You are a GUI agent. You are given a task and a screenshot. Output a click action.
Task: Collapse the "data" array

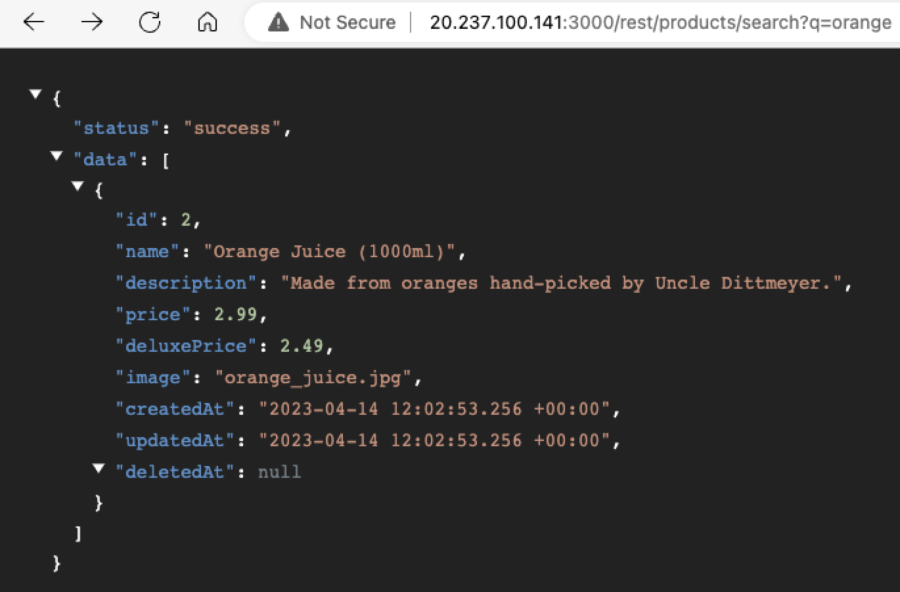[57, 157]
